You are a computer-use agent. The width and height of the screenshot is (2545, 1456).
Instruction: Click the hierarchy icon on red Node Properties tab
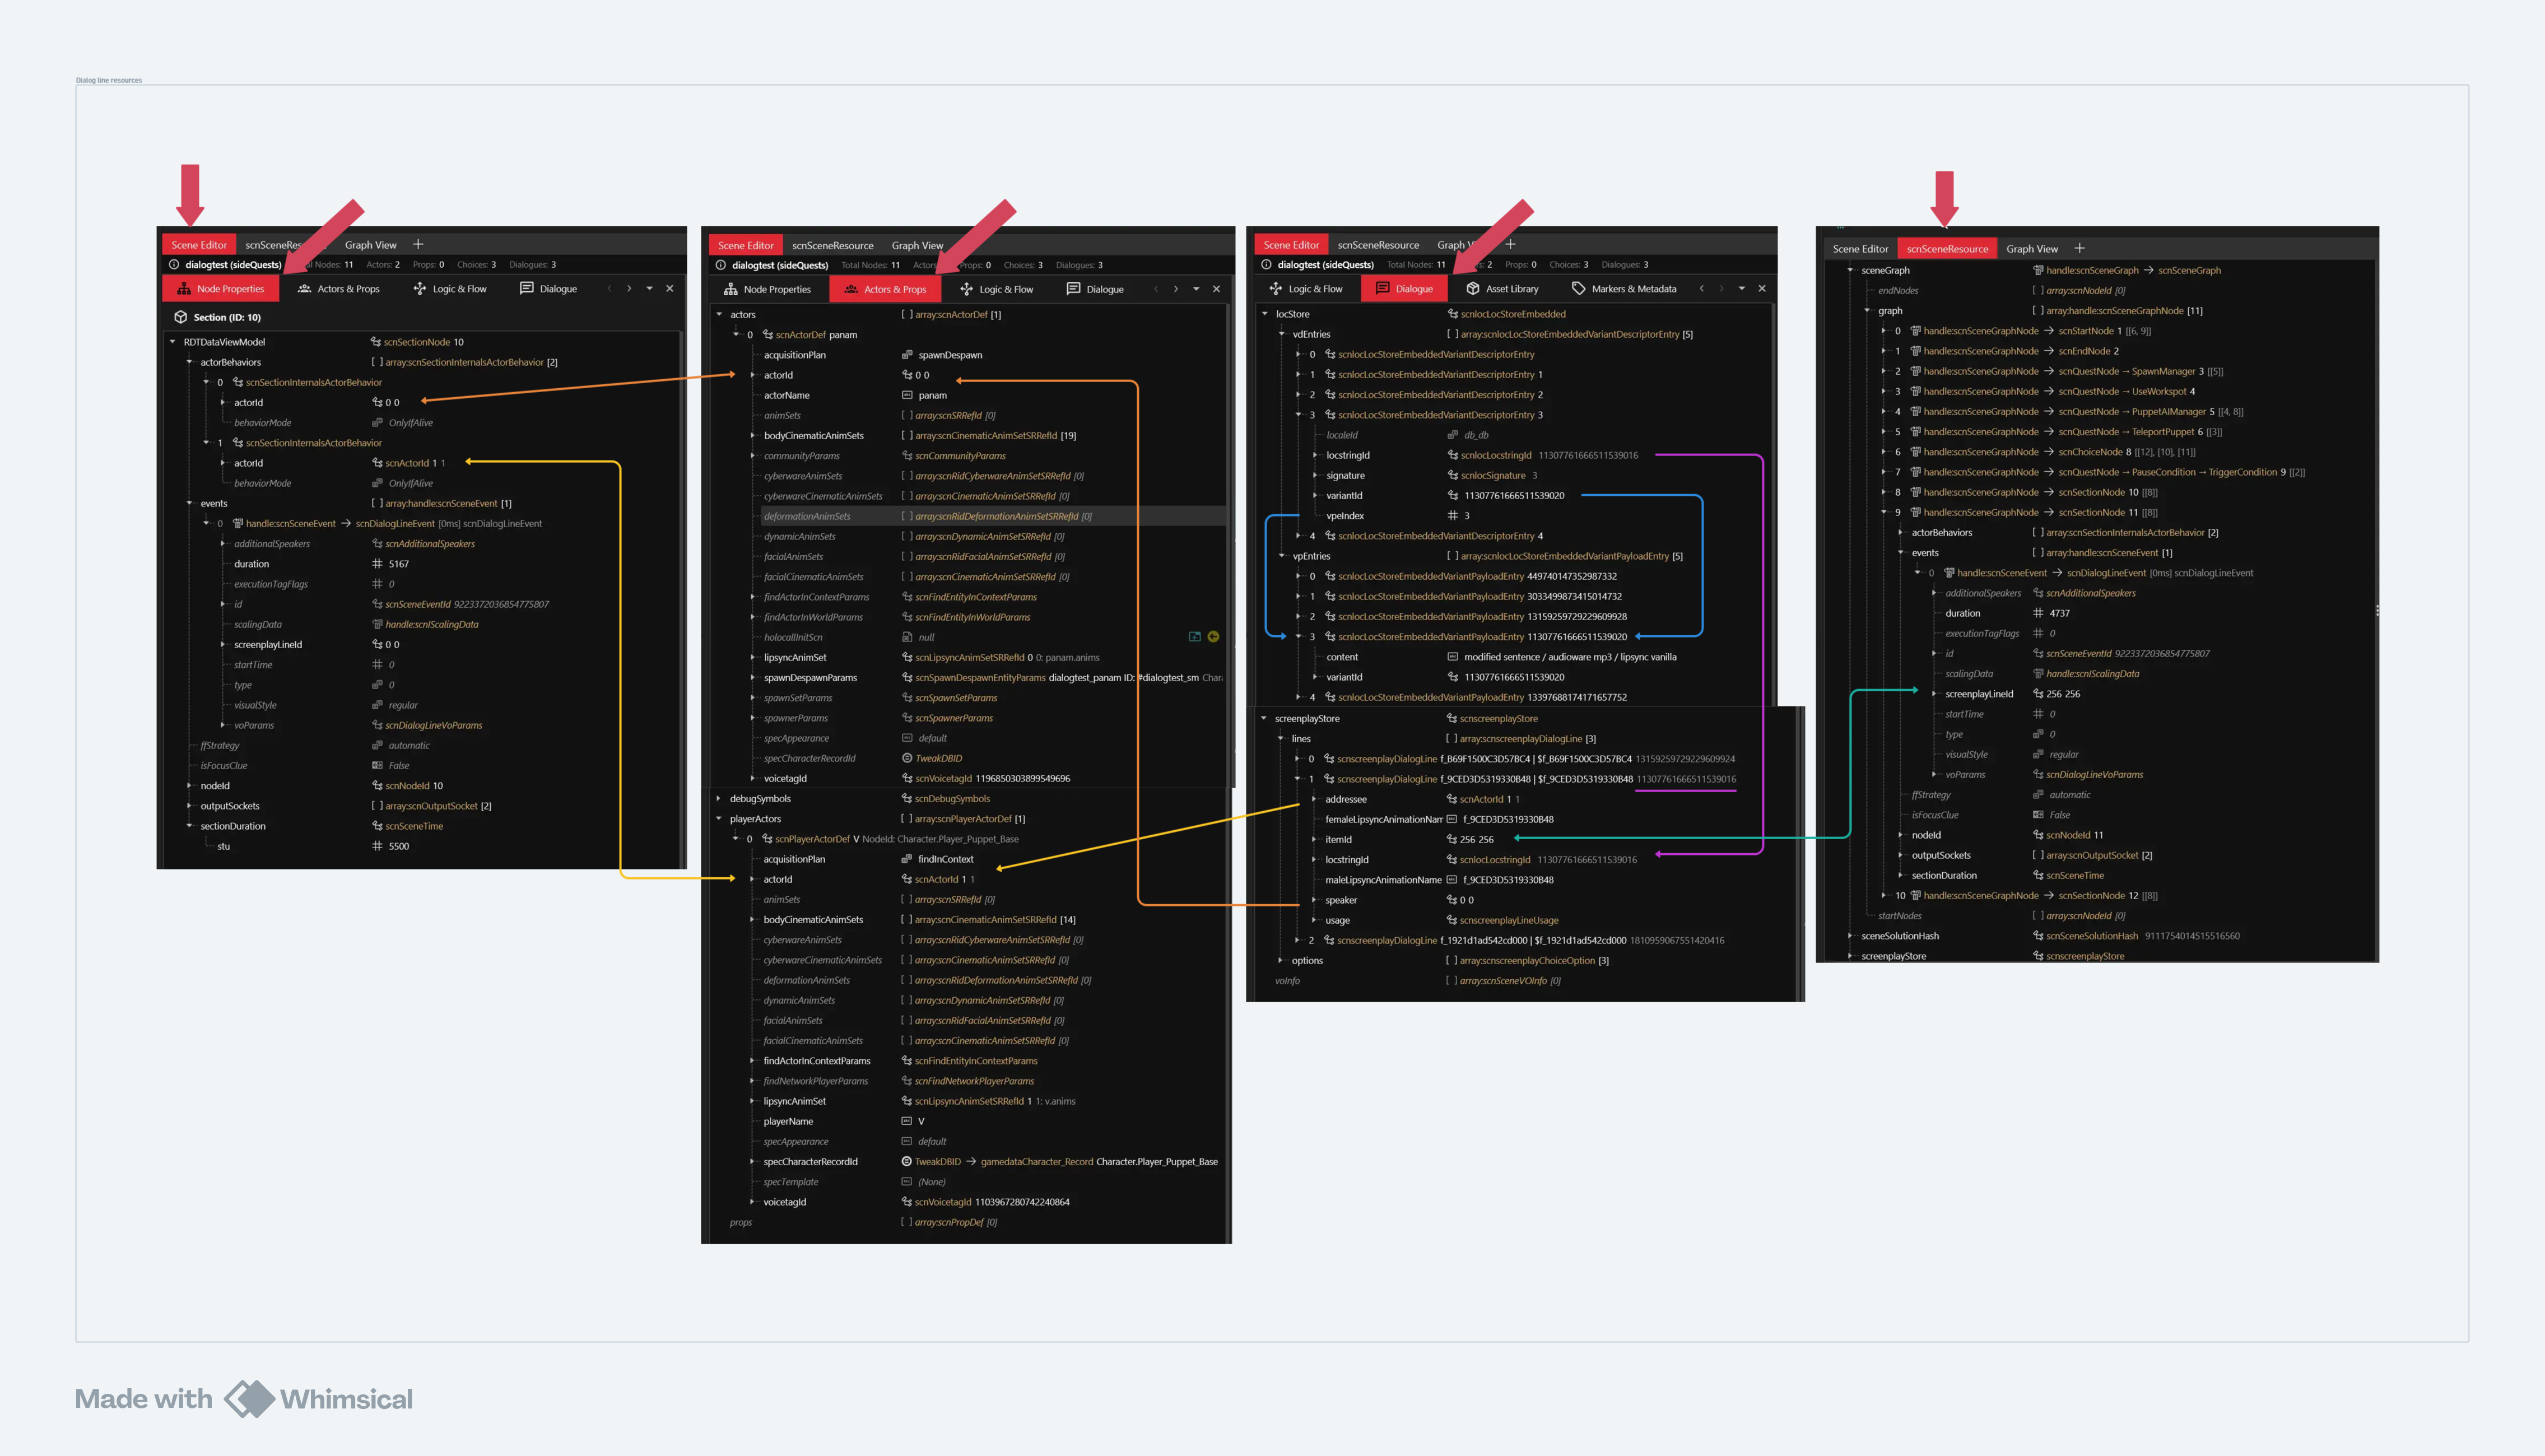[184, 289]
